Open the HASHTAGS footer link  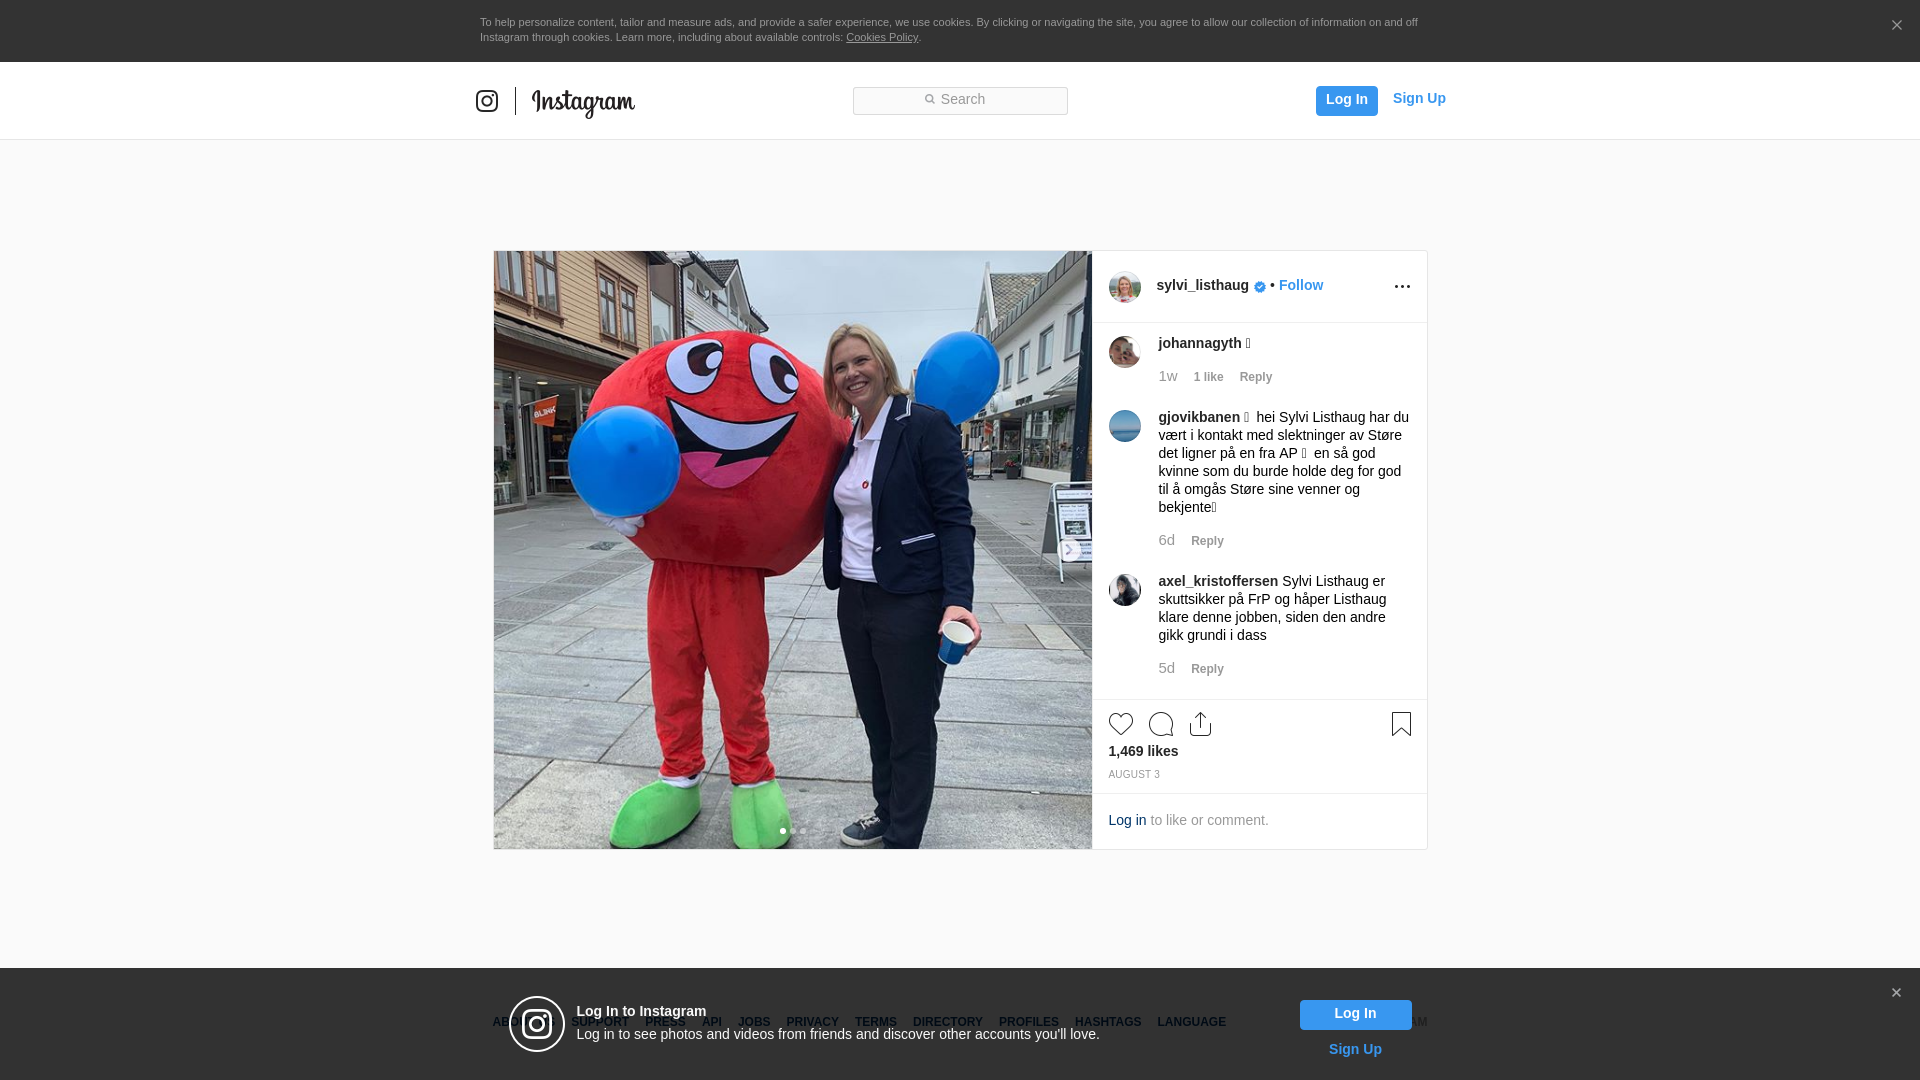(1107, 1022)
